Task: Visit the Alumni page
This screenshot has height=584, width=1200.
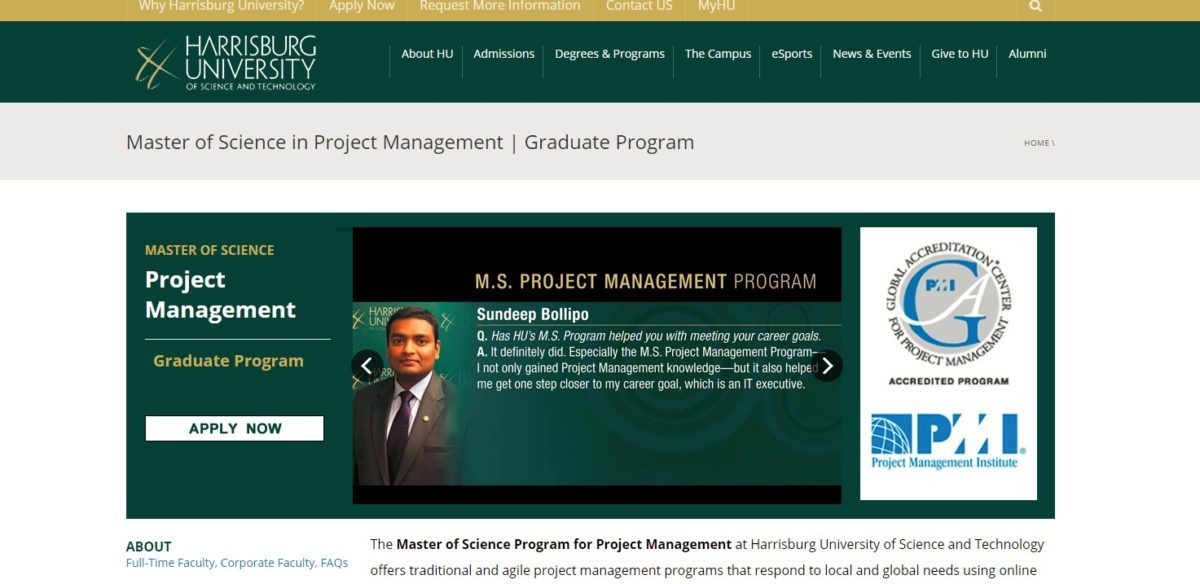Action: pos(1027,54)
